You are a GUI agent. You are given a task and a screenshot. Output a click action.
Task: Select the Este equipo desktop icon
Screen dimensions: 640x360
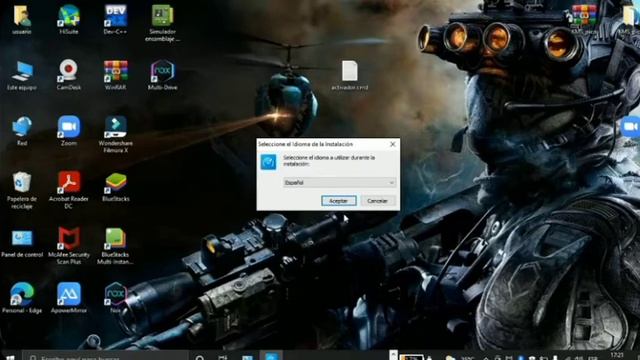[x=22, y=75]
